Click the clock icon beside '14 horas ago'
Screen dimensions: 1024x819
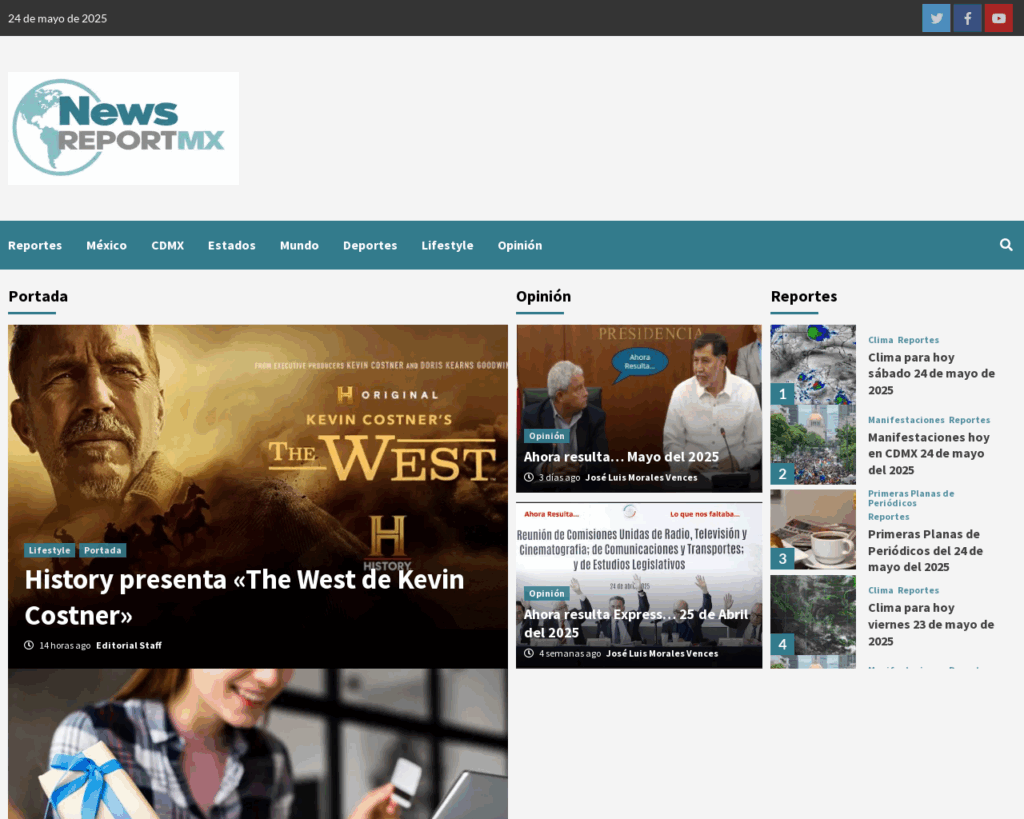[29, 645]
